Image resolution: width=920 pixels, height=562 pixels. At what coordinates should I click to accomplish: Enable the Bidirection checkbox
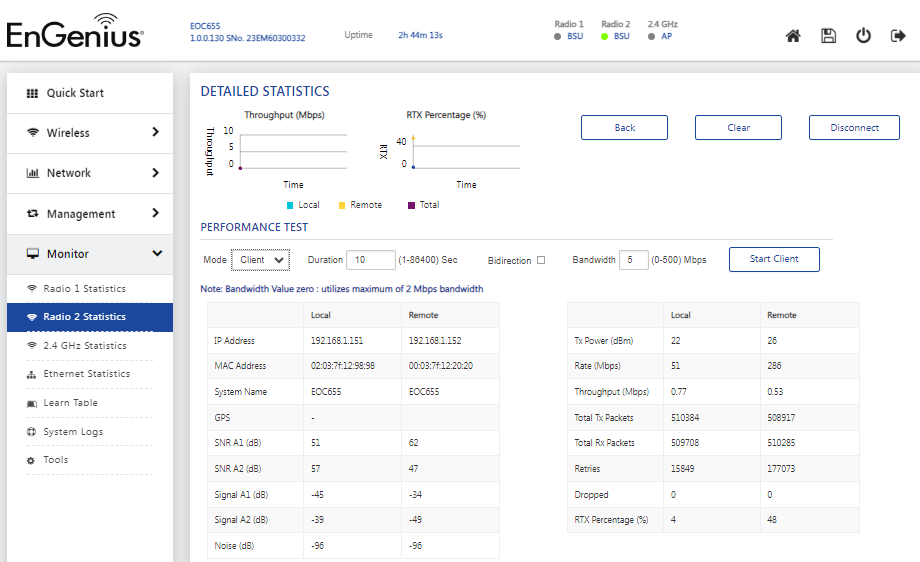click(541, 260)
